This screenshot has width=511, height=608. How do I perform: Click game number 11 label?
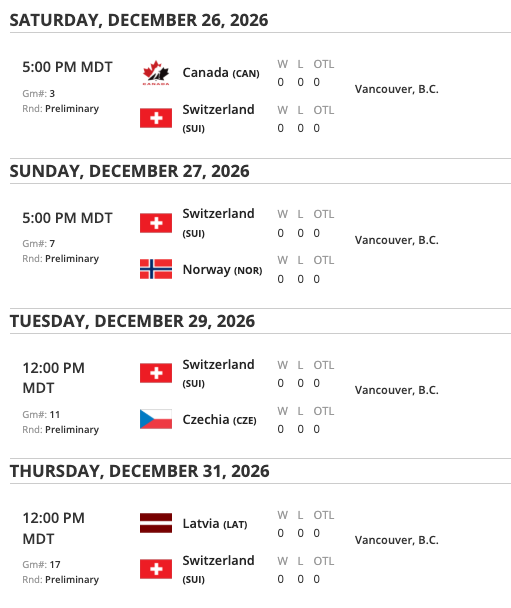(x=41, y=415)
